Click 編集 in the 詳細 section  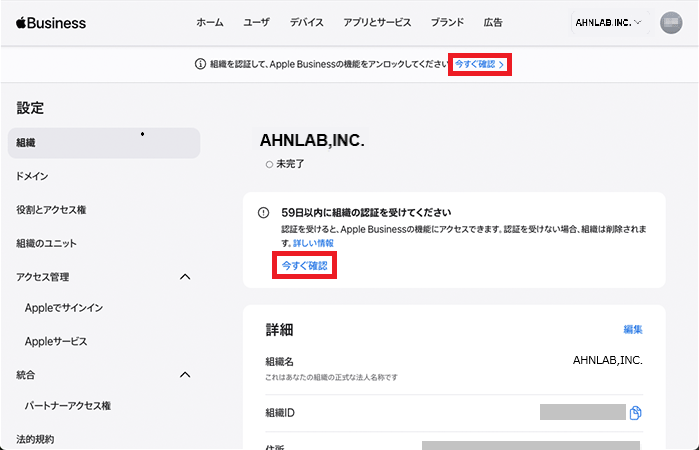[633, 330]
